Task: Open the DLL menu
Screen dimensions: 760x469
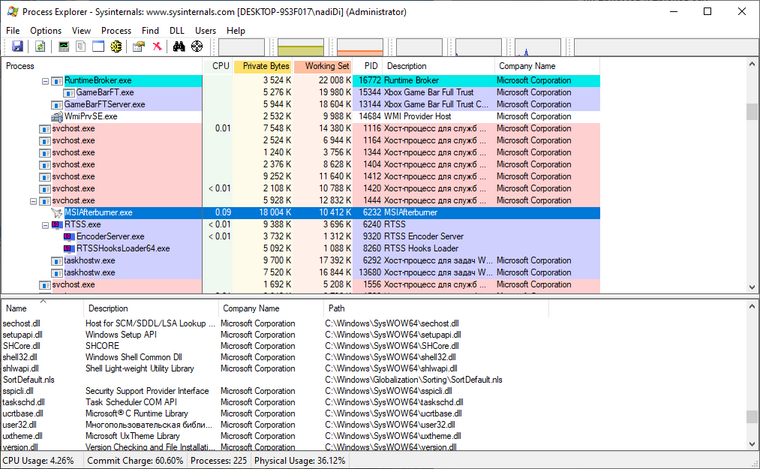Action: point(177,31)
